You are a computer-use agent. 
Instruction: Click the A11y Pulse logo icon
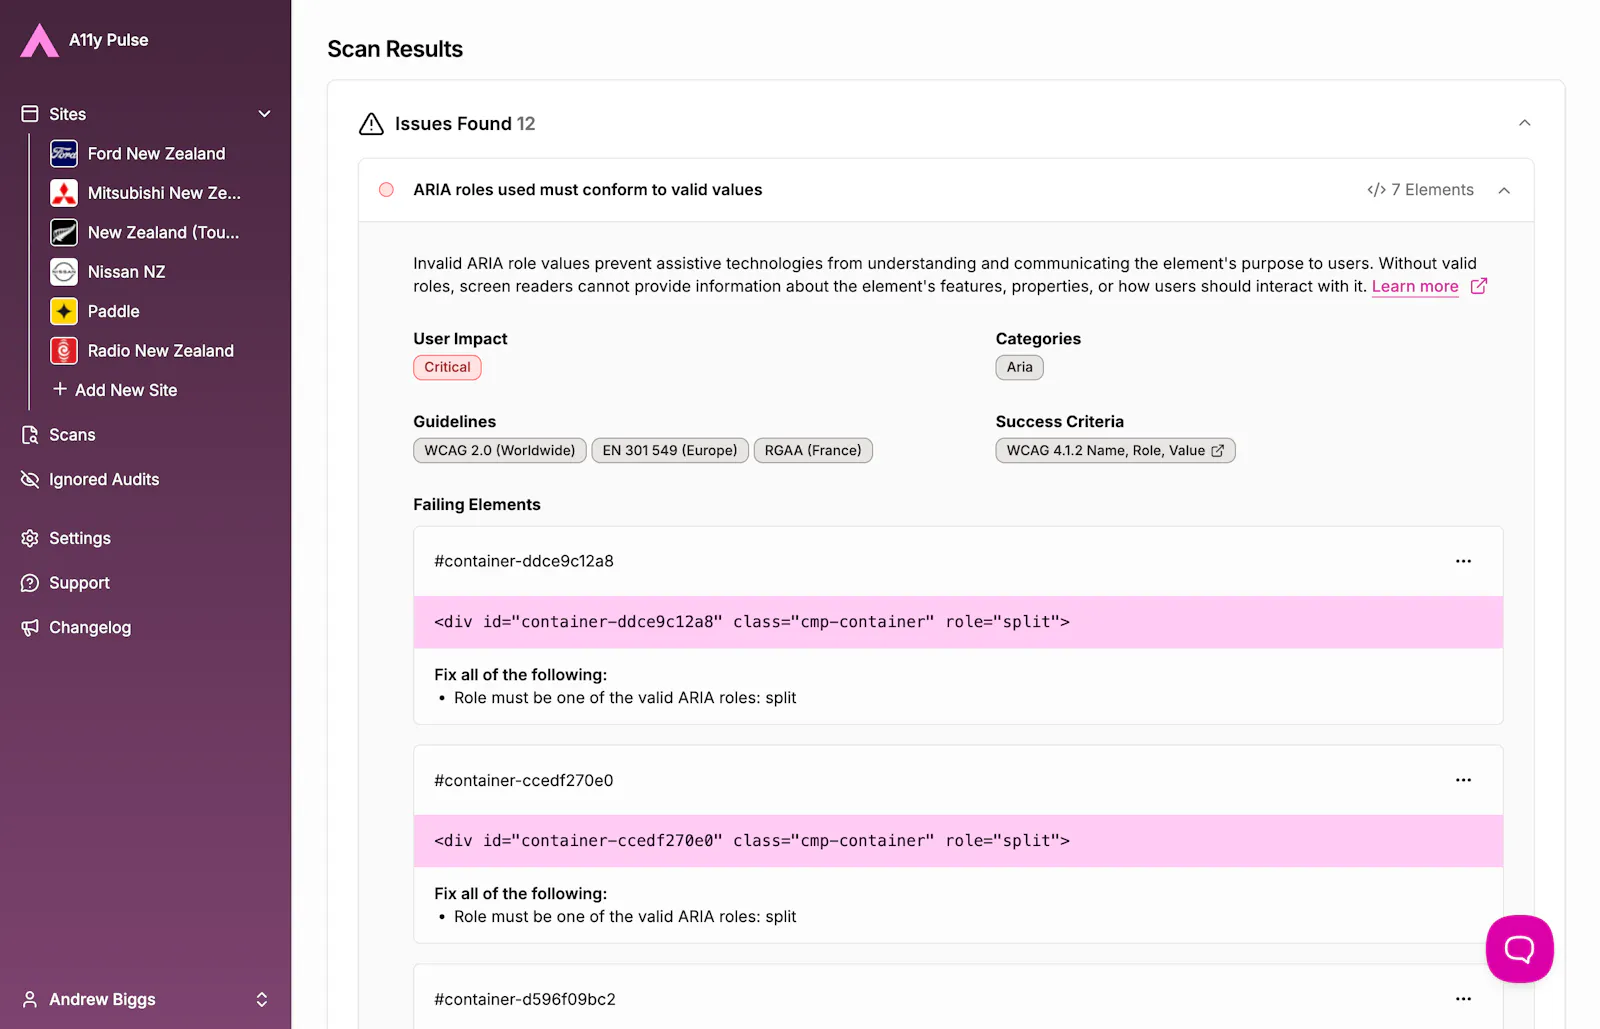(x=40, y=40)
